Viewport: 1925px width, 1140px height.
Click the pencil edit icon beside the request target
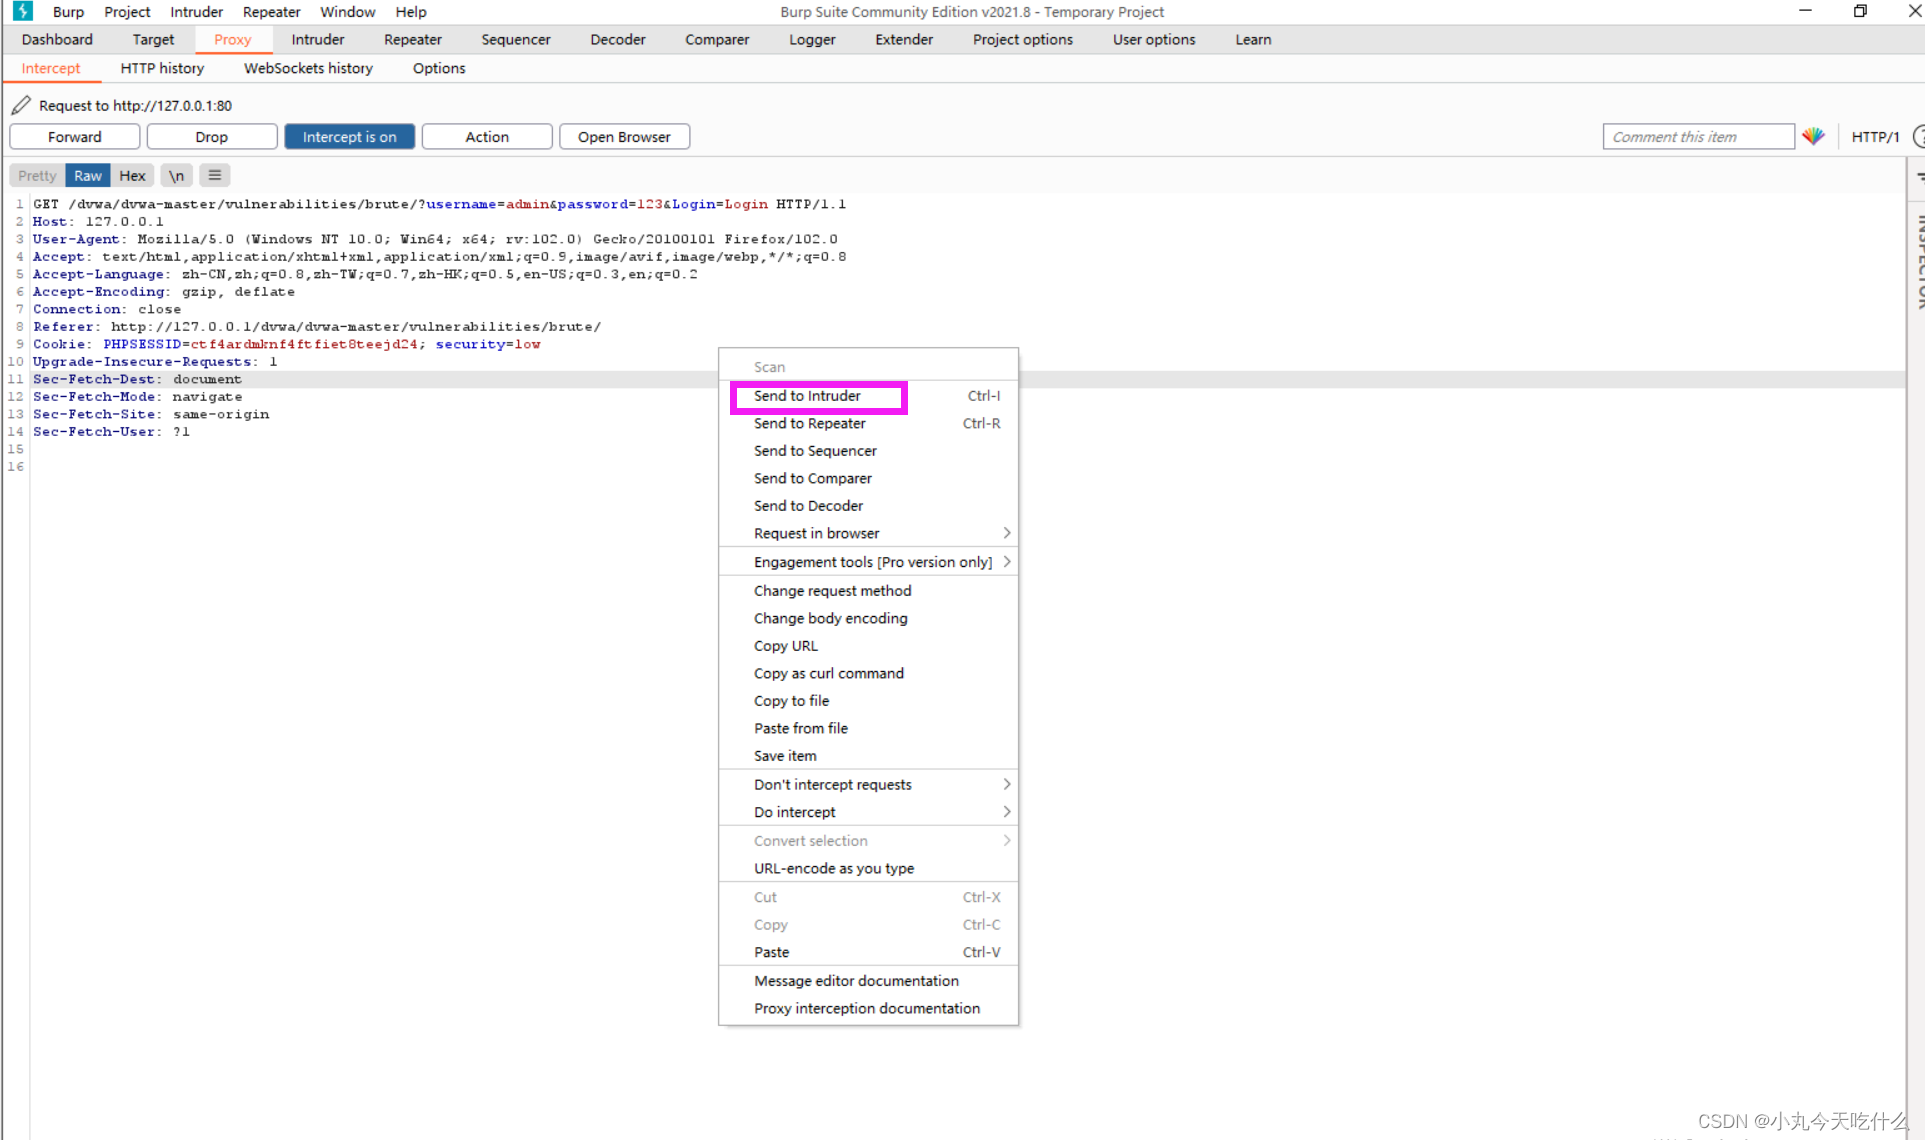21,105
